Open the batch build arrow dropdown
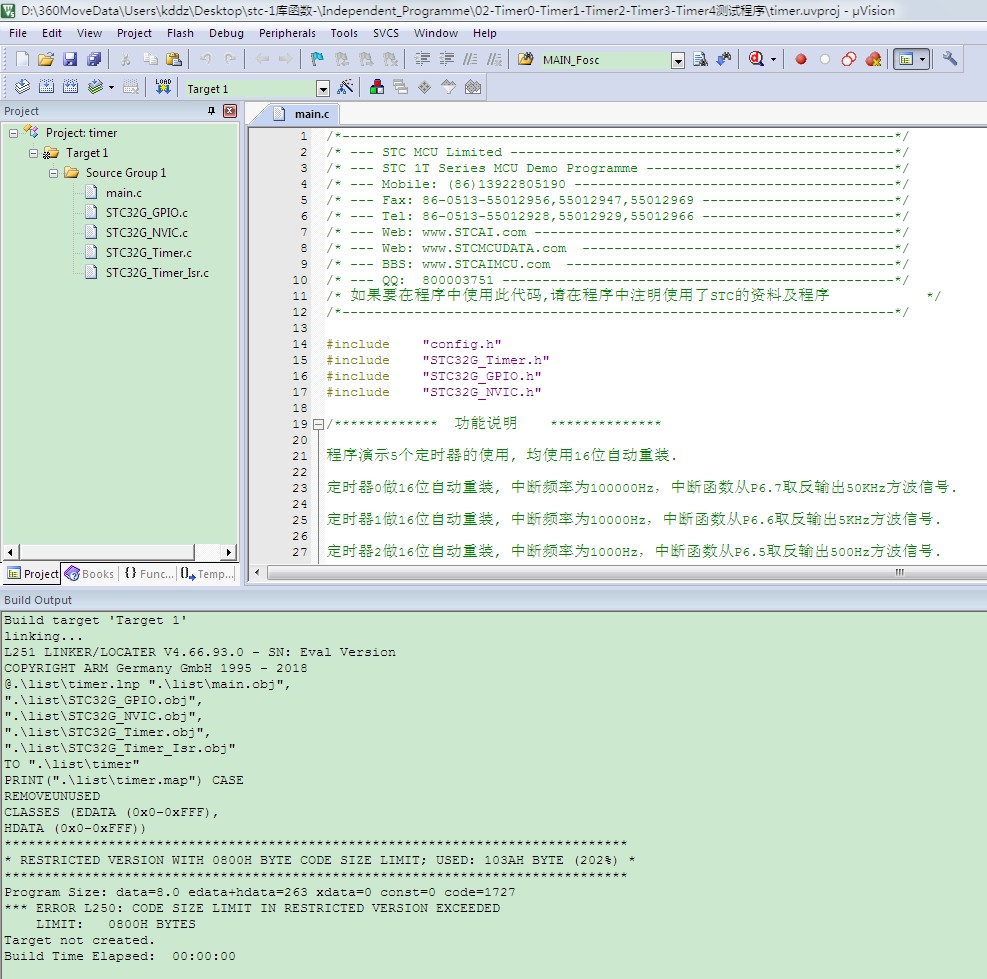This screenshot has width=987, height=979. click(x=111, y=88)
